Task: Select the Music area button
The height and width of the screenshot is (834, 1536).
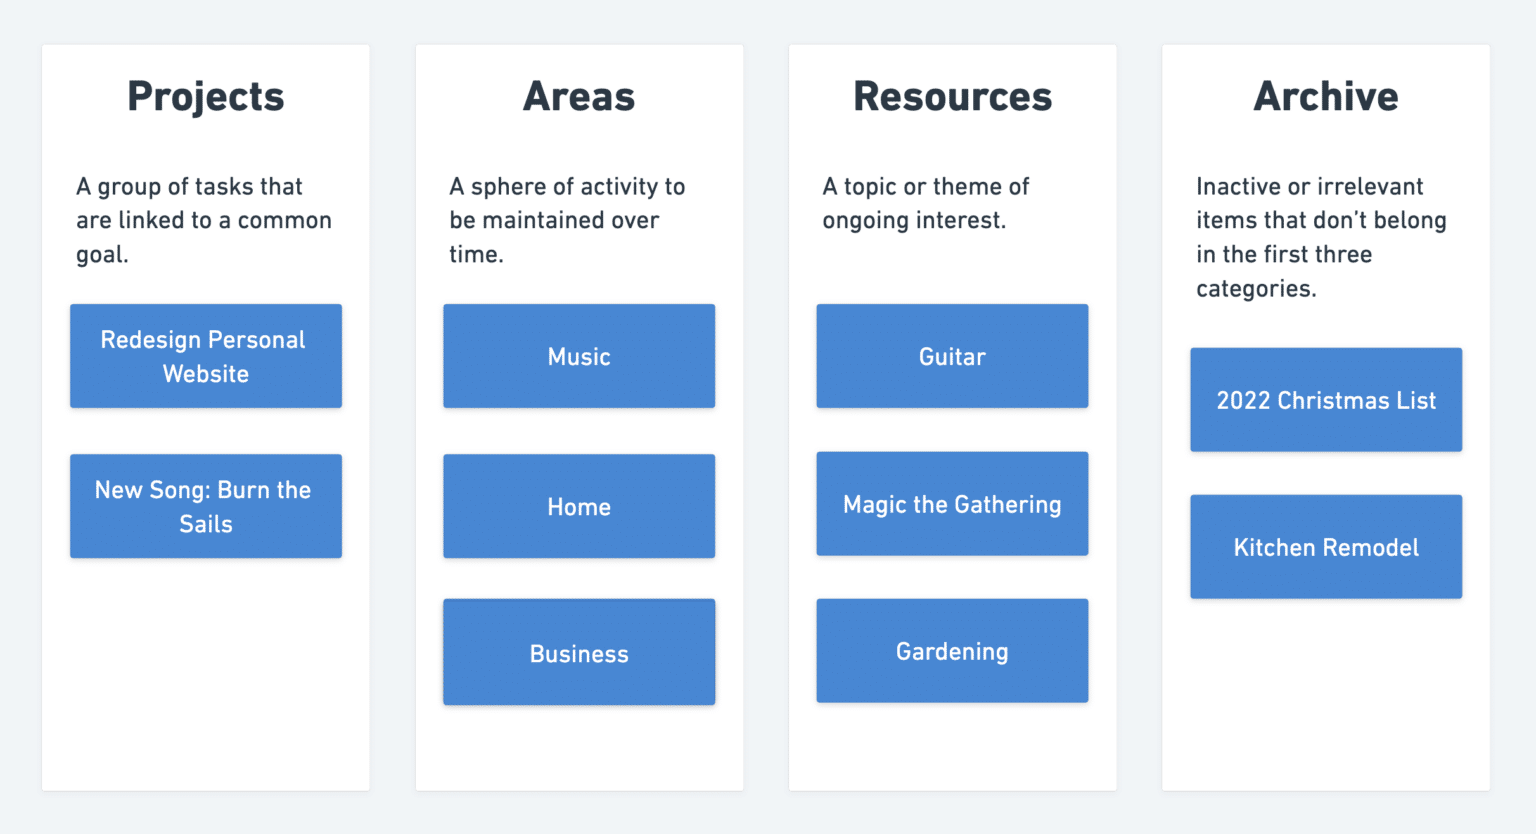Action: coord(578,356)
